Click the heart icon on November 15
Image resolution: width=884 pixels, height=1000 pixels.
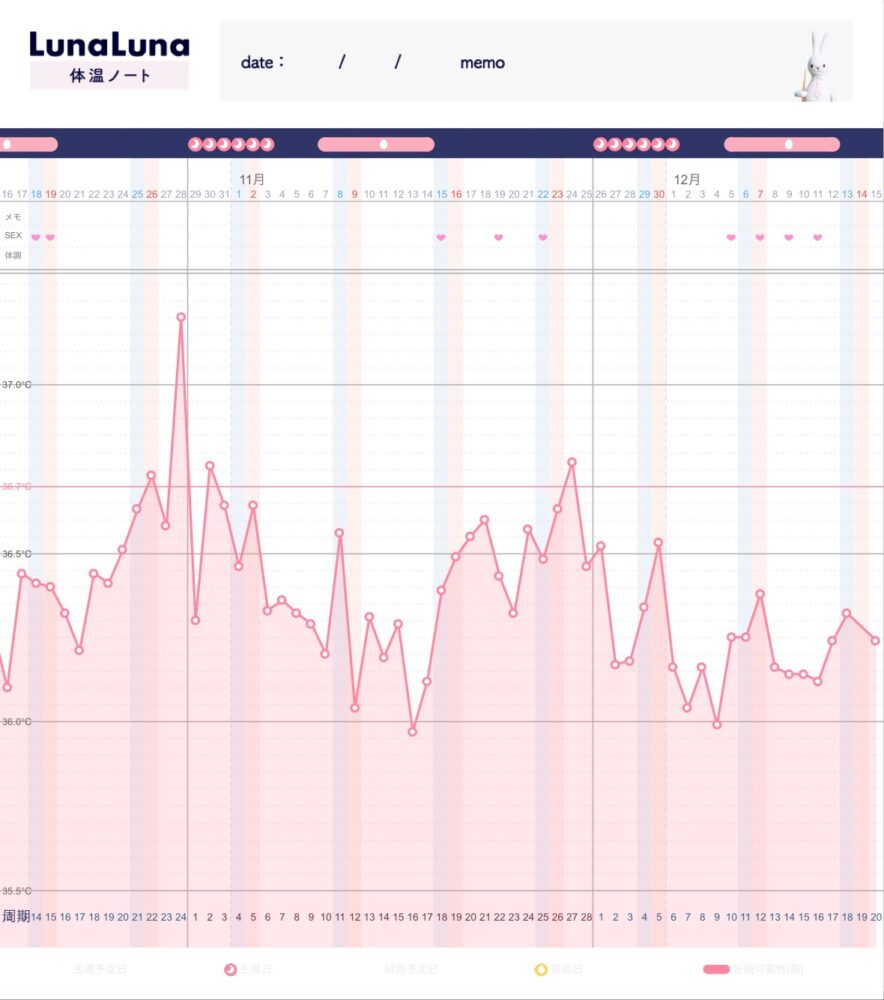click(441, 237)
